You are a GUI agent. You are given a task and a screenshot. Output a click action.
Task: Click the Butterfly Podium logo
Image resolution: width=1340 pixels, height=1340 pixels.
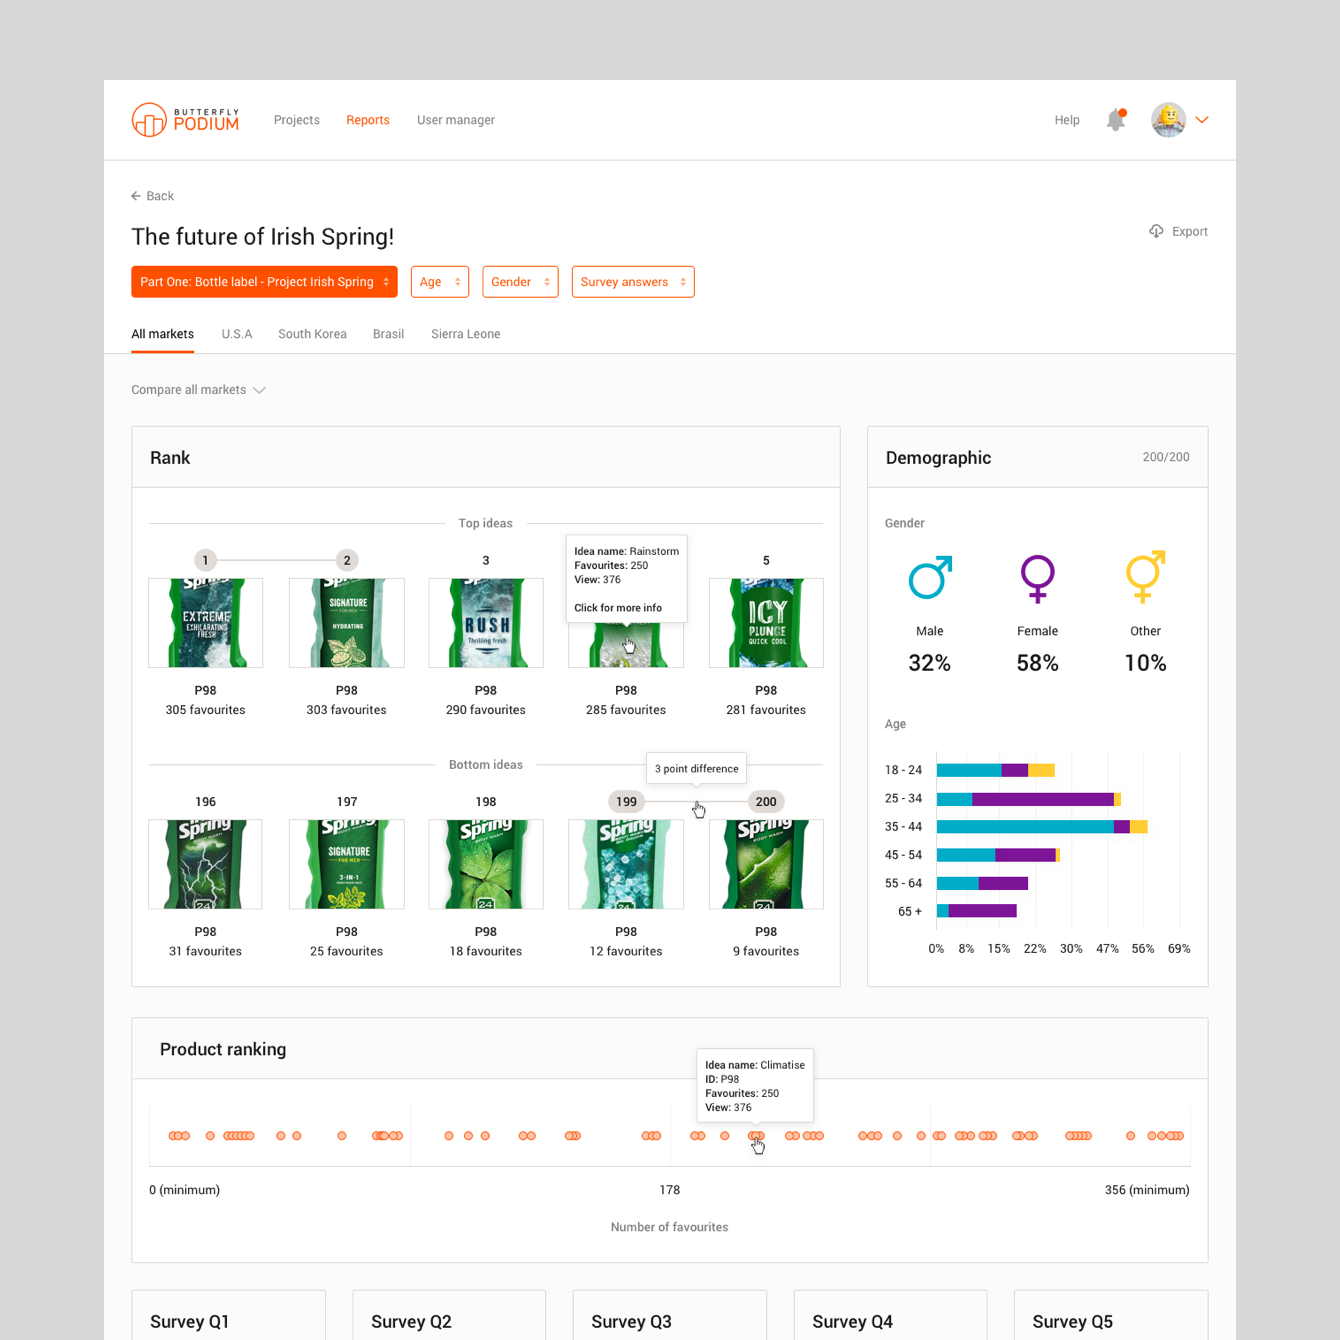click(x=186, y=120)
